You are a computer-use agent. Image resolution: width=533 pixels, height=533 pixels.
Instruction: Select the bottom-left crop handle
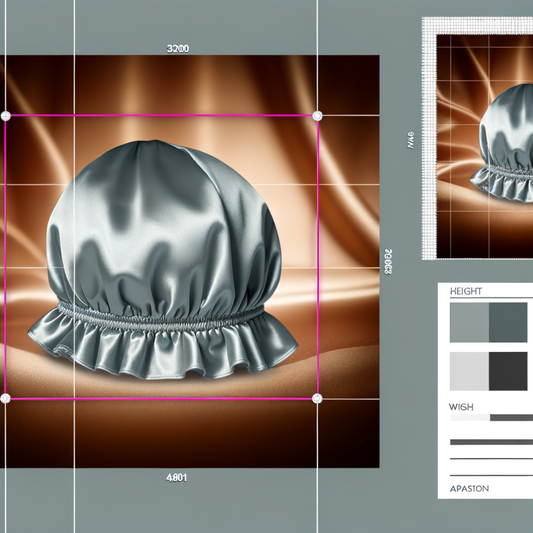click(5, 398)
